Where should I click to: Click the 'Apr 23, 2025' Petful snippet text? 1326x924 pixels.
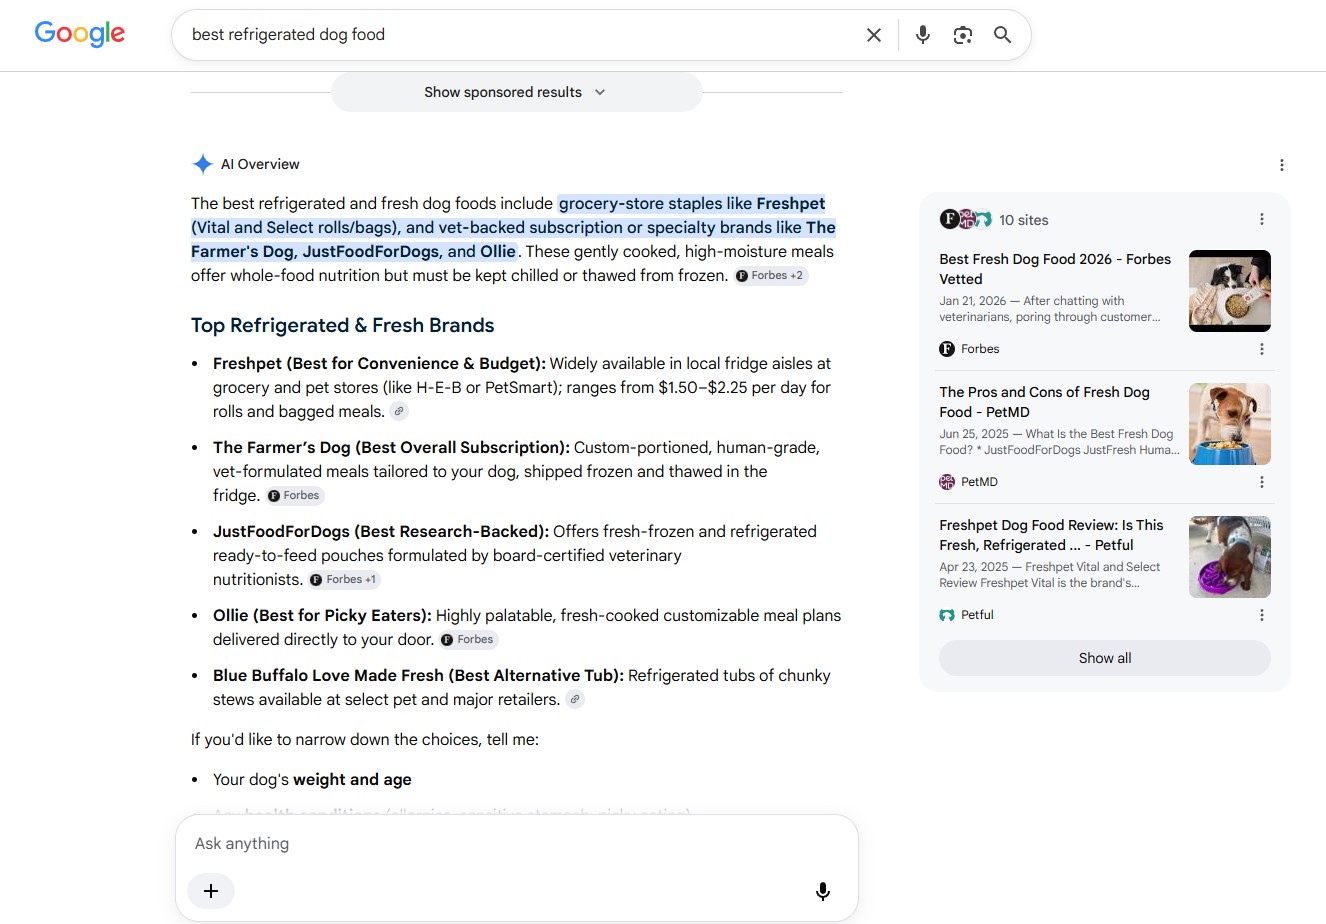[x=1050, y=575]
